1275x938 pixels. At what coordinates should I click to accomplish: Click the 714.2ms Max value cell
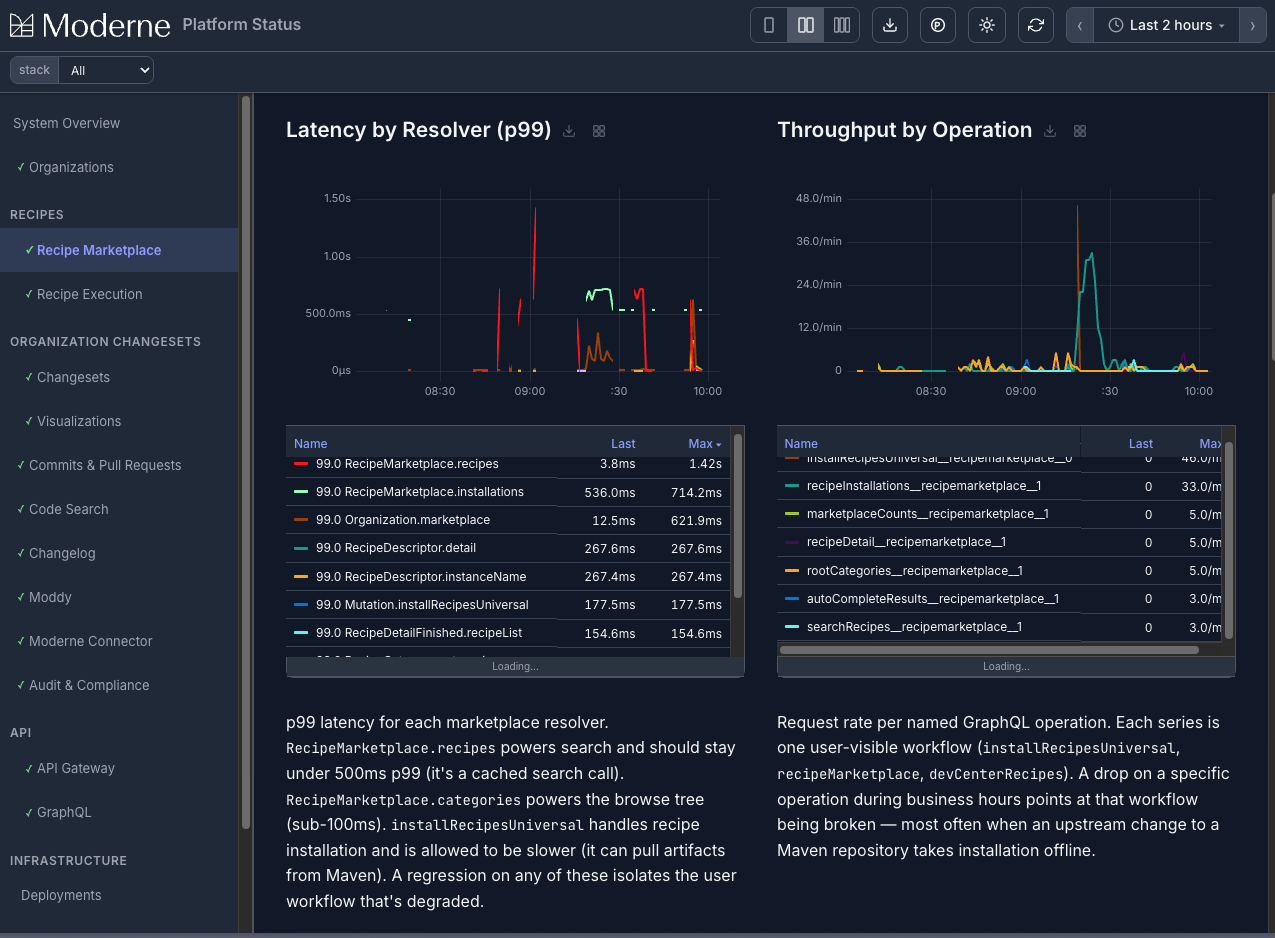click(697, 492)
